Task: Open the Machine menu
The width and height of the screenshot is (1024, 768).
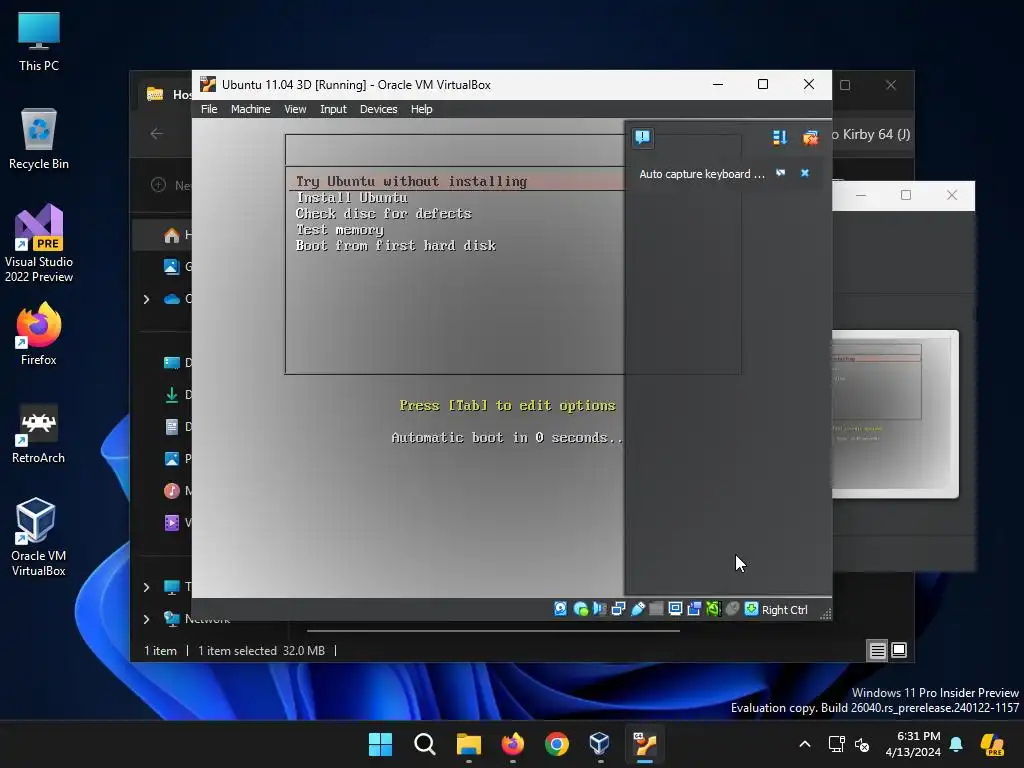Action: (x=250, y=109)
